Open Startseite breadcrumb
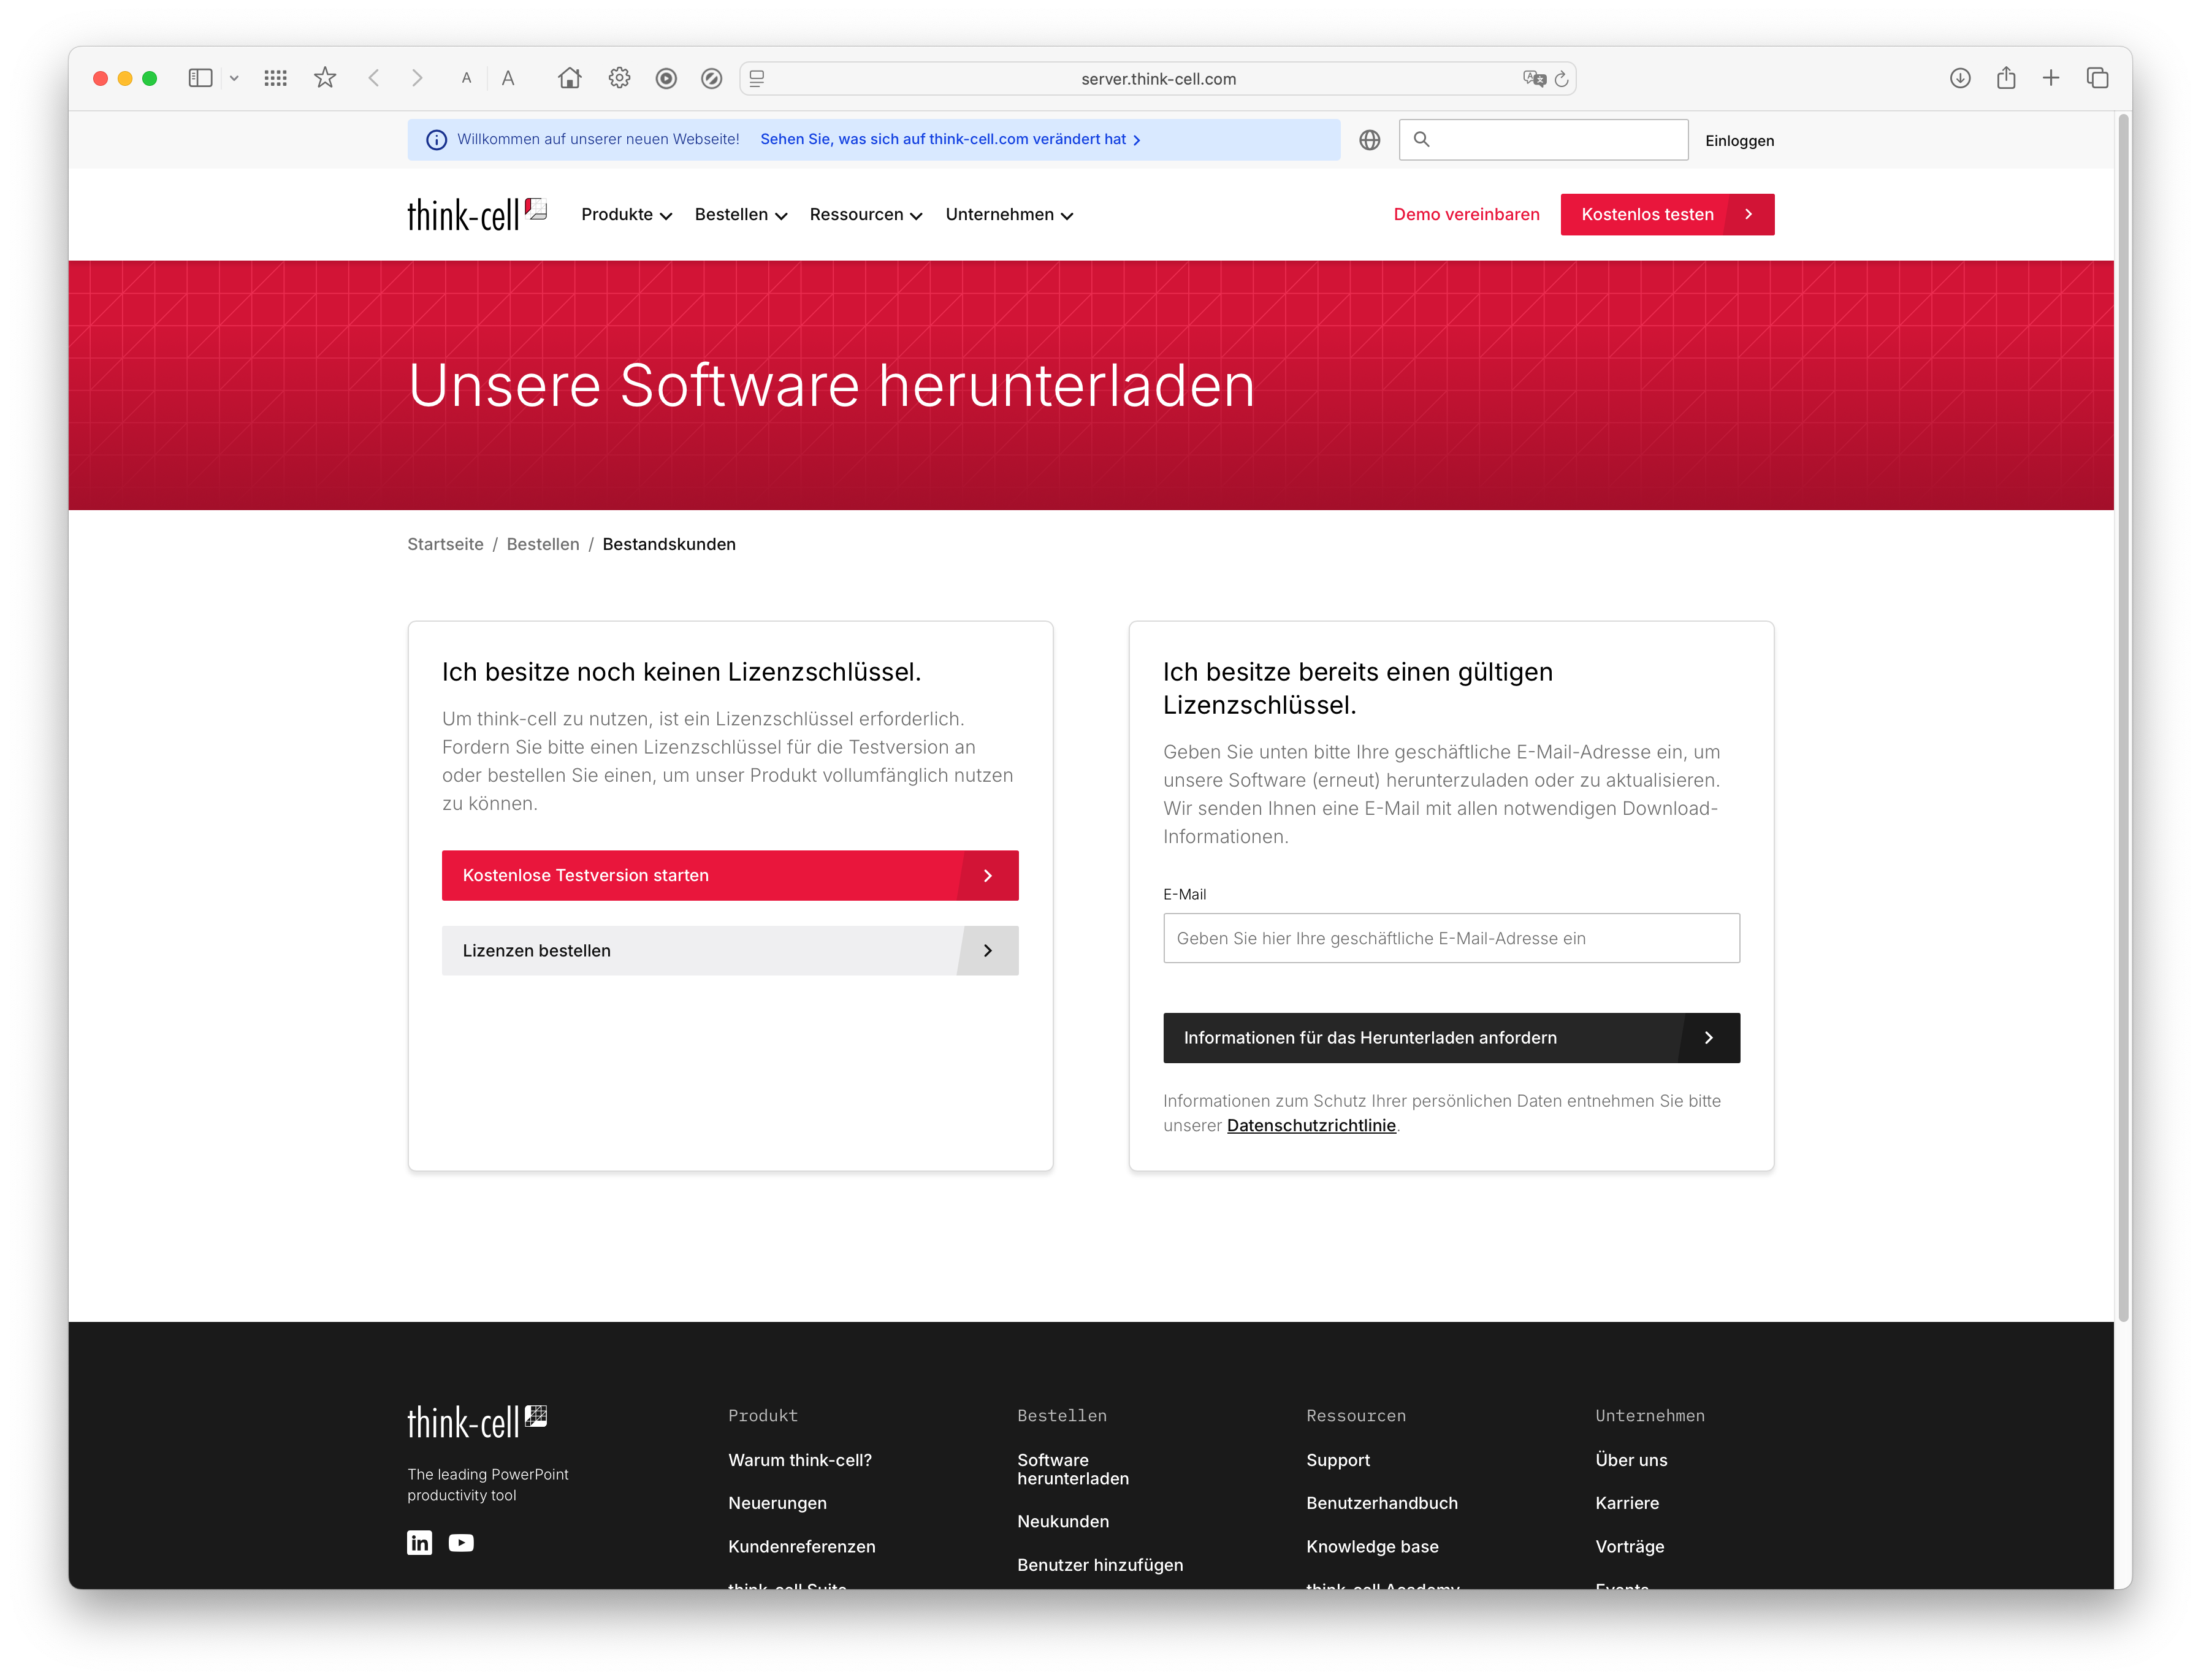This screenshot has width=2201, height=1680. [445, 544]
